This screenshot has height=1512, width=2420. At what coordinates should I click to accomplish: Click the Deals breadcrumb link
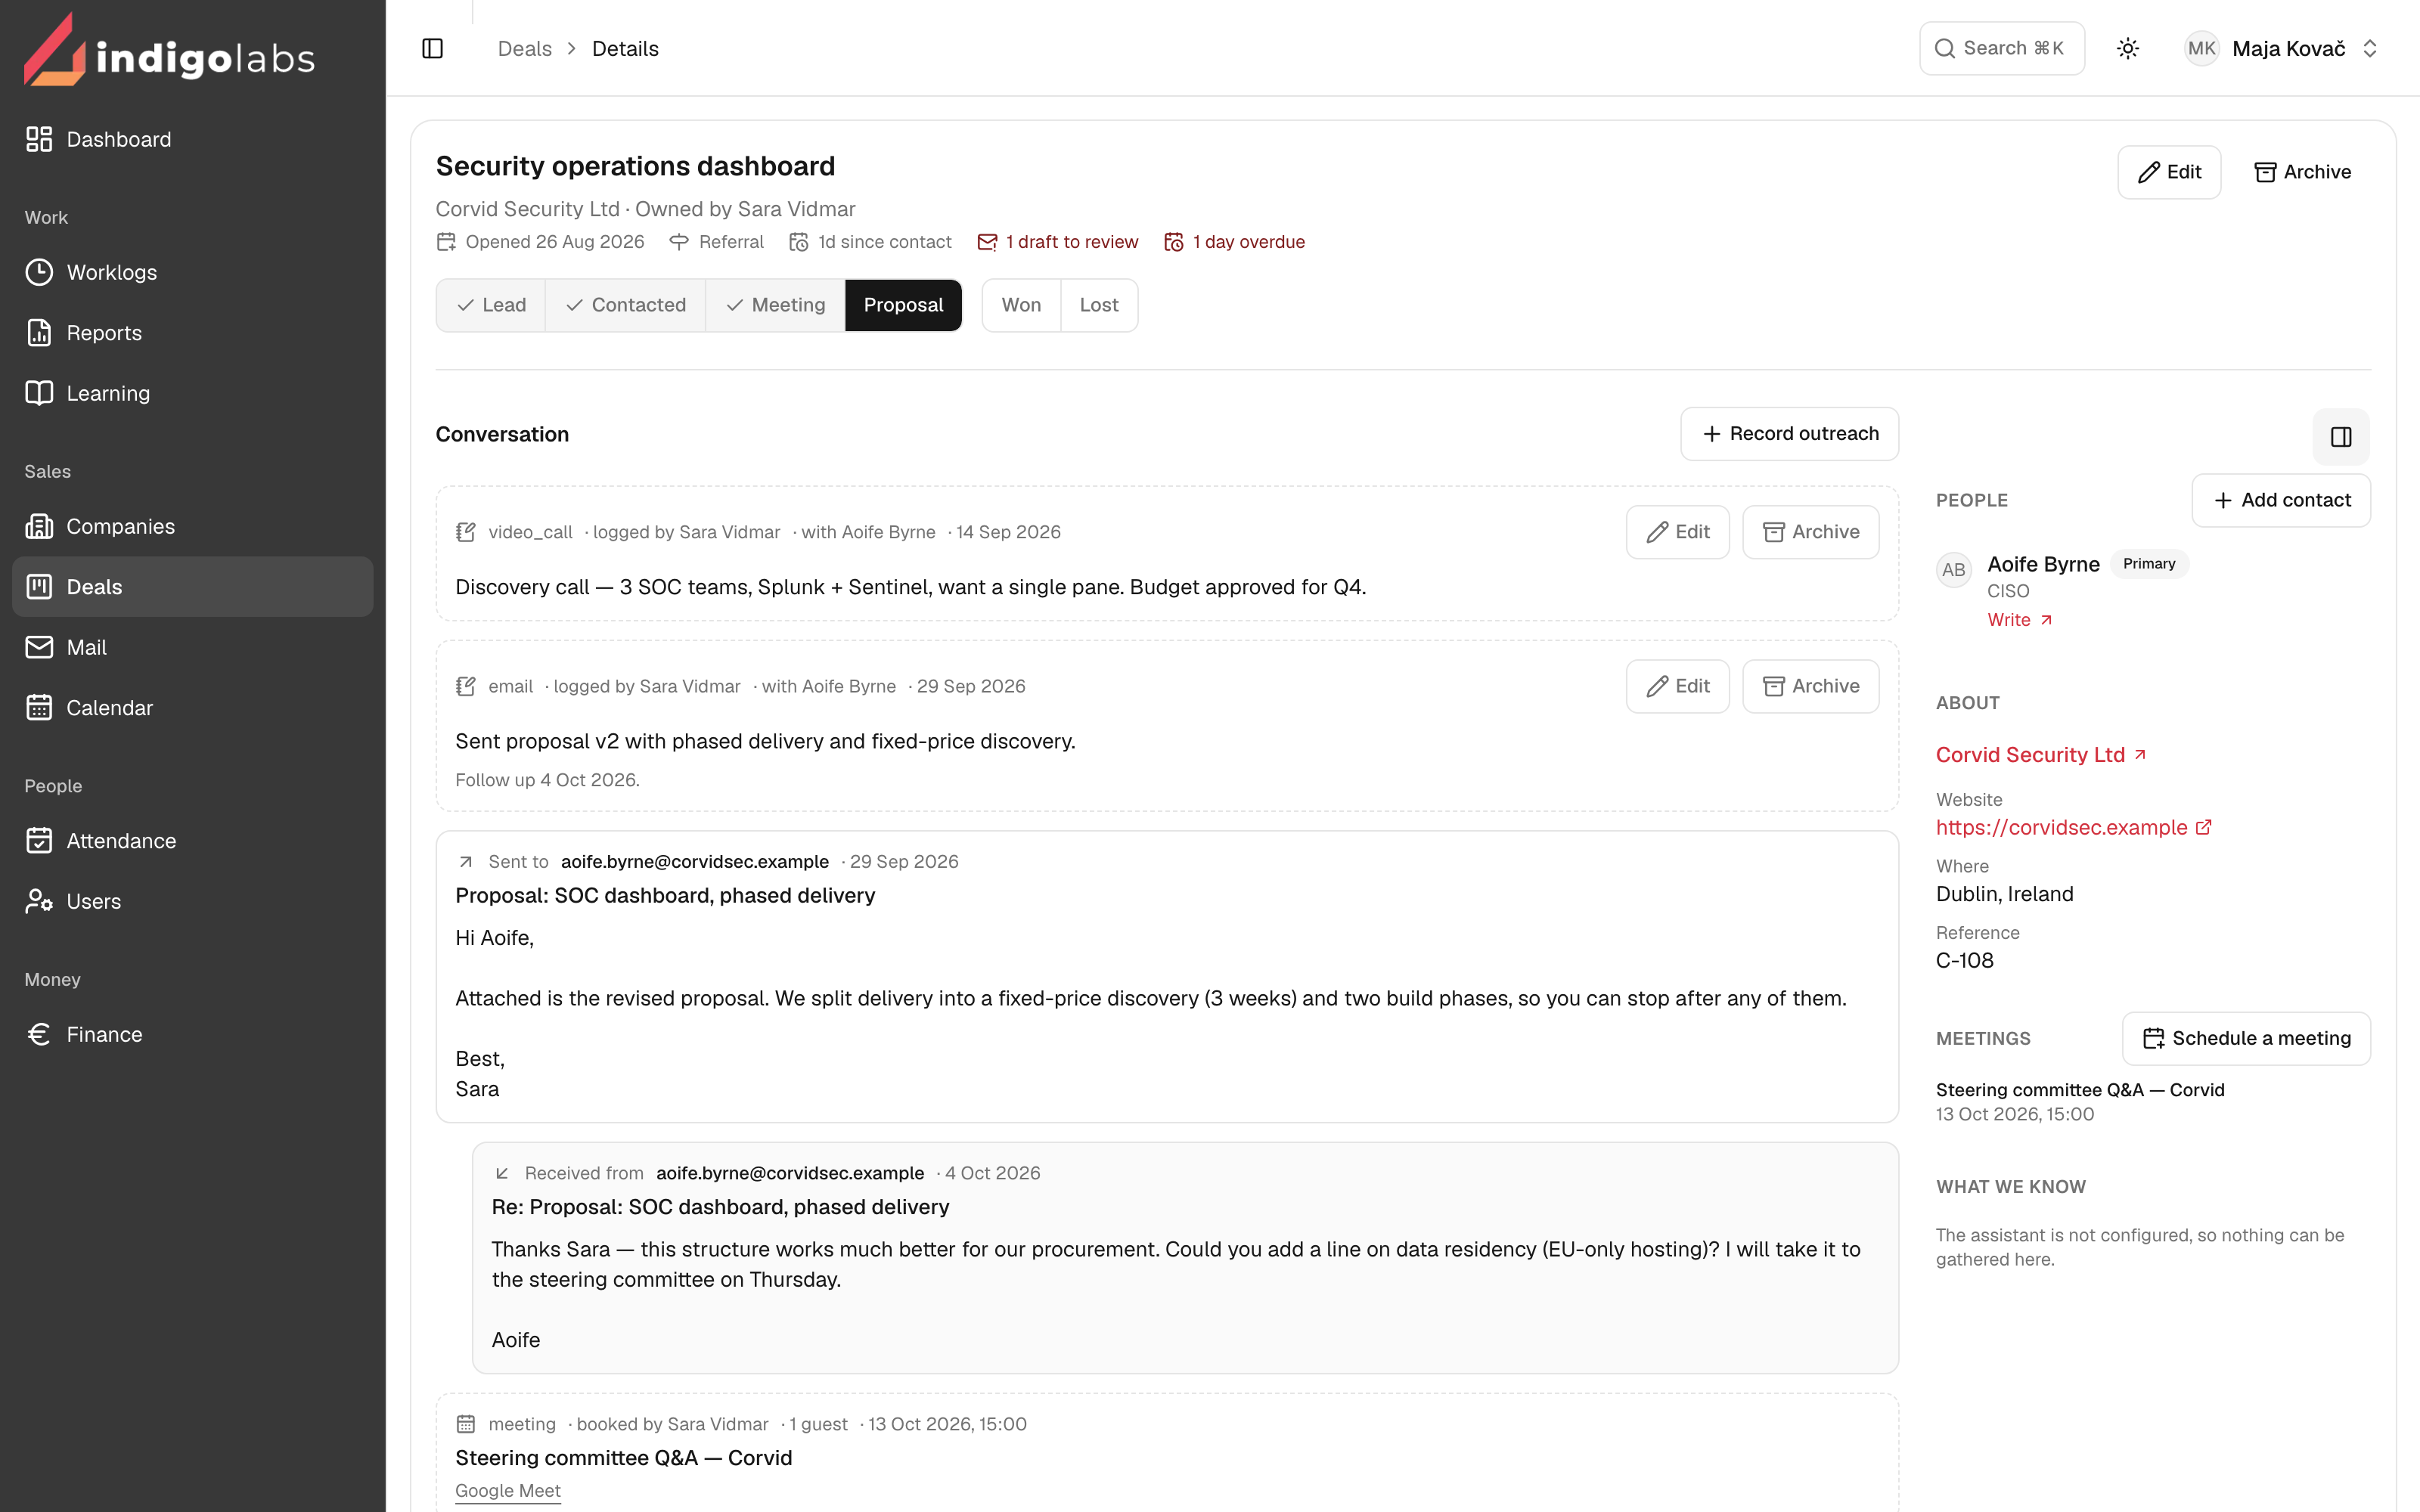[x=524, y=48]
